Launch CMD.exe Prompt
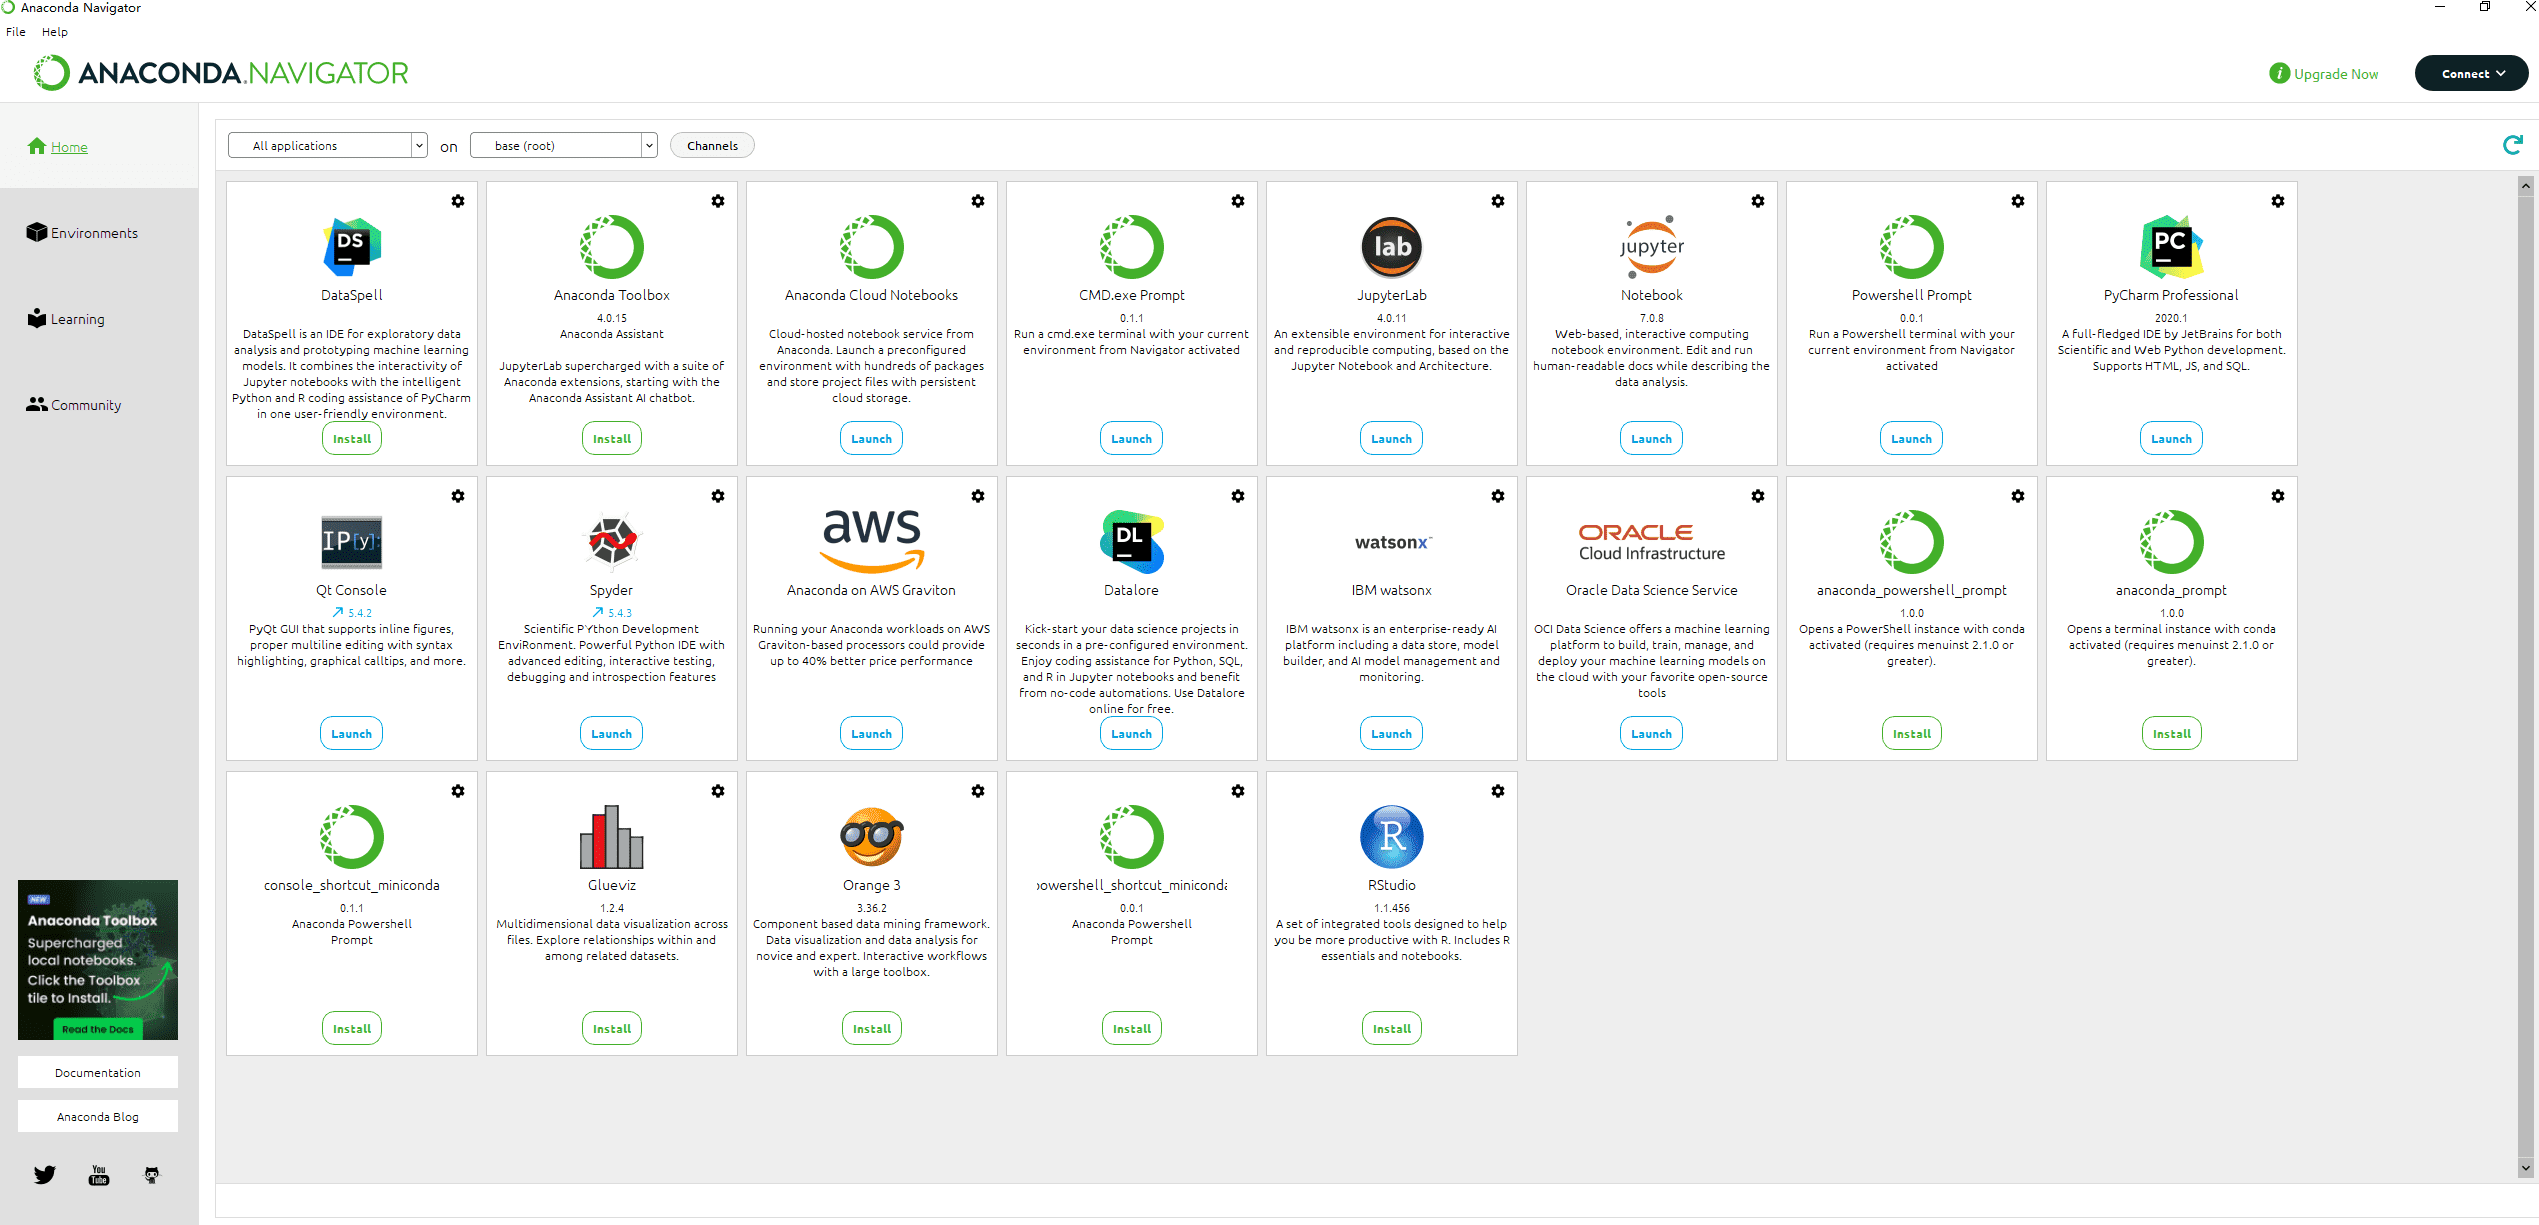The image size is (2539, 1225). 1132,439
